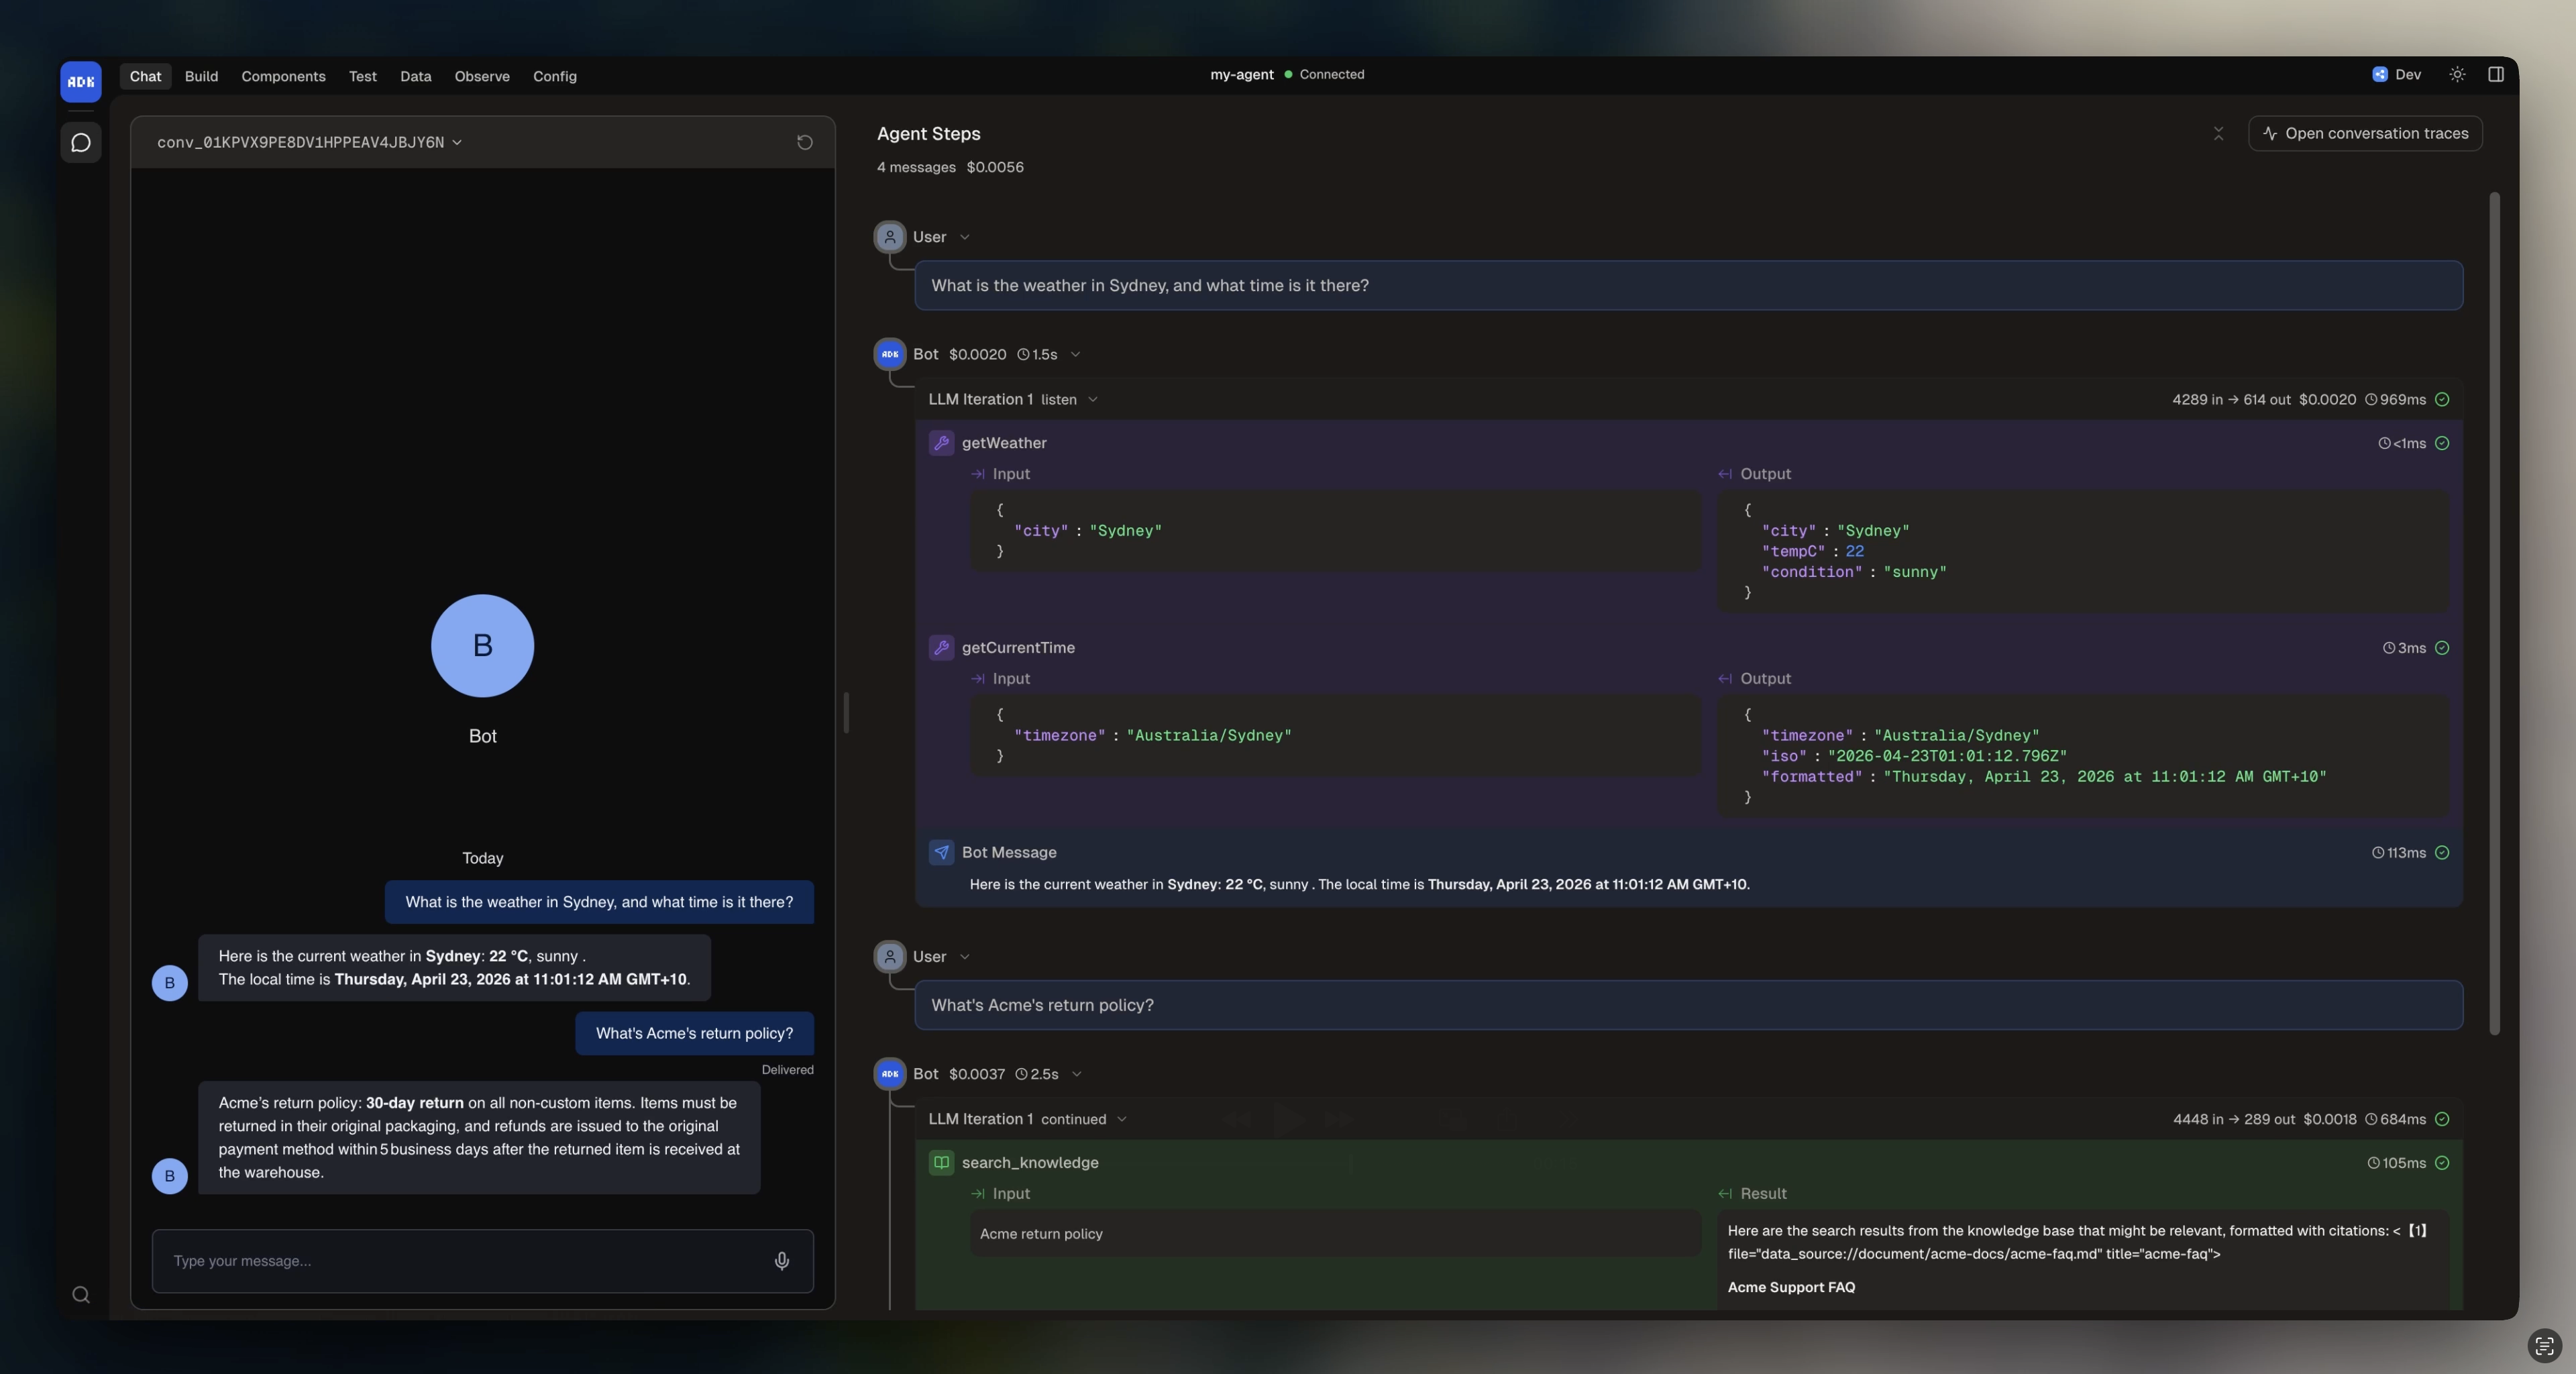Switch to the Chat tab
The height and width of the screenshot is (1374, 2576).
pos(145,77)
